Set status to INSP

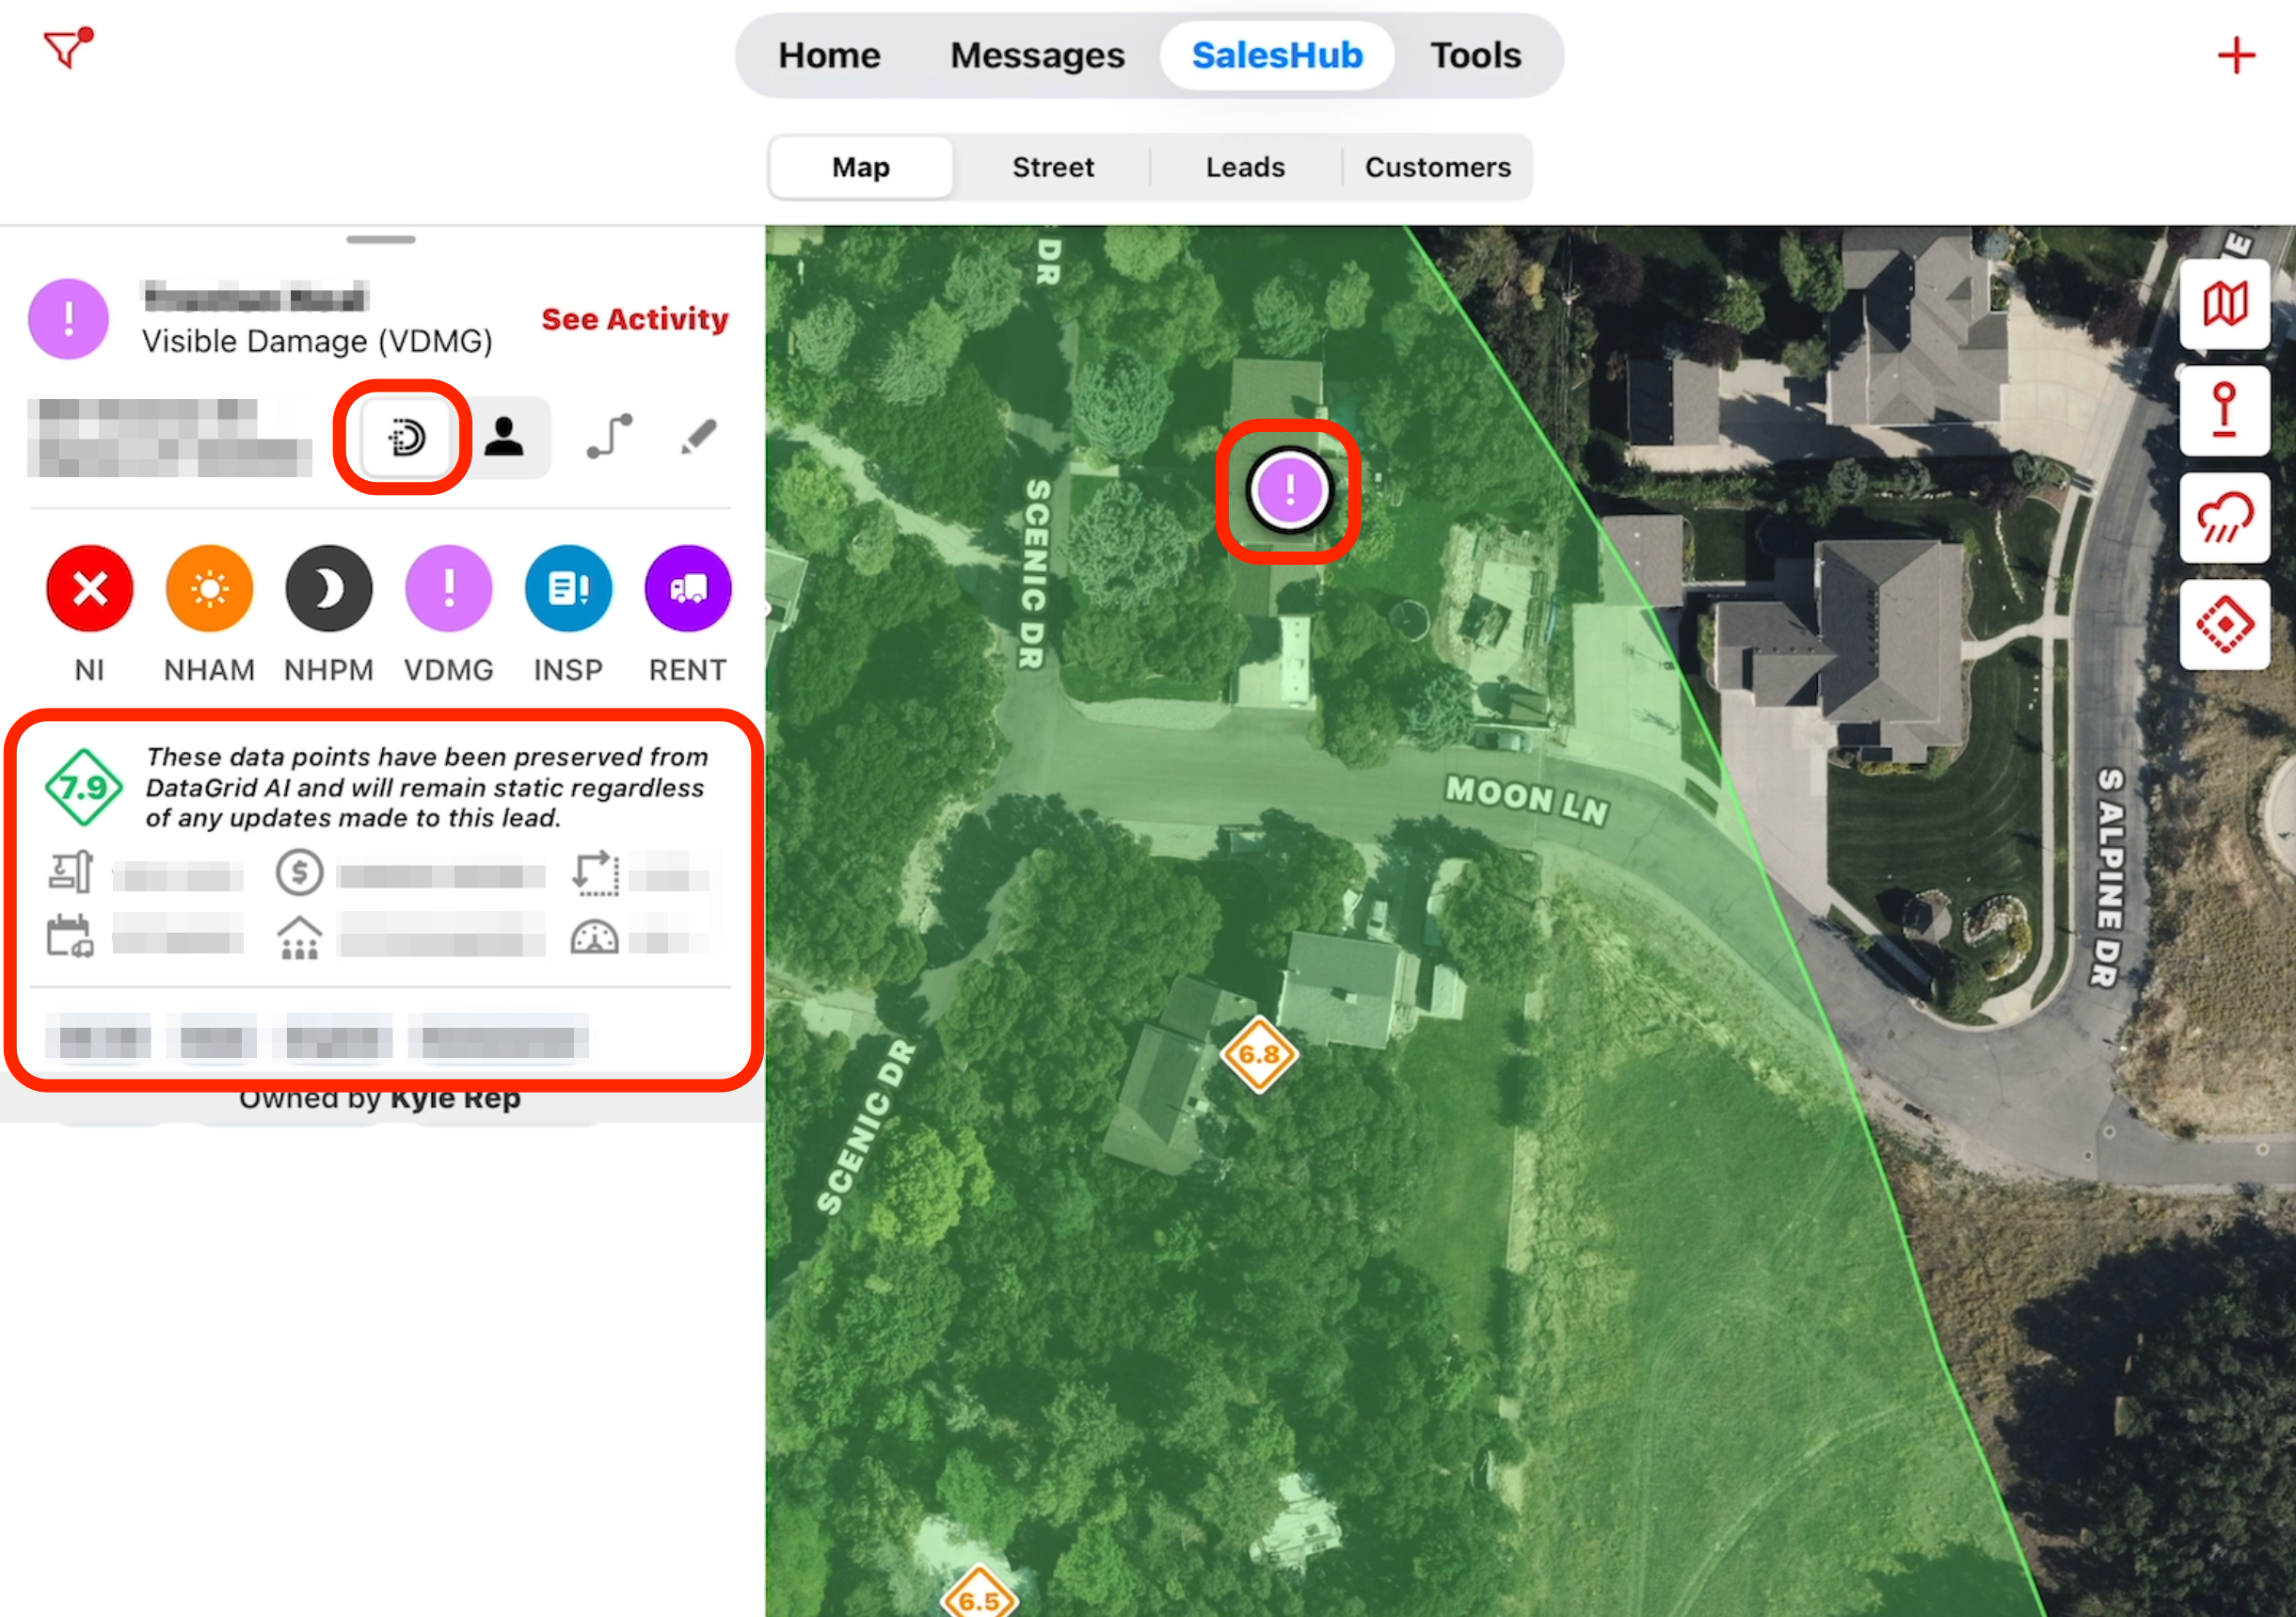pyautogui.click(x=568, y=589)
